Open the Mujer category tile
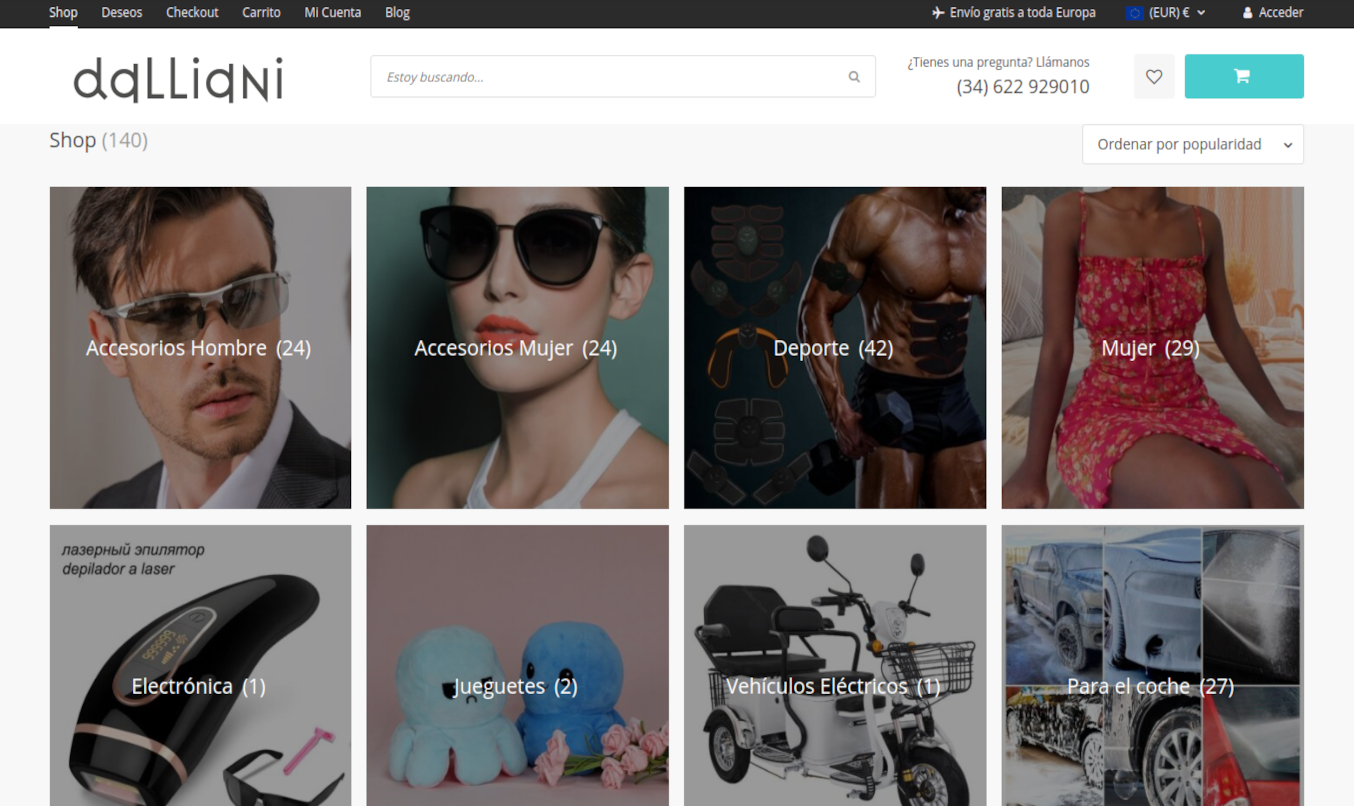This screenshot has width=1354, height=806. (1152, 348)
